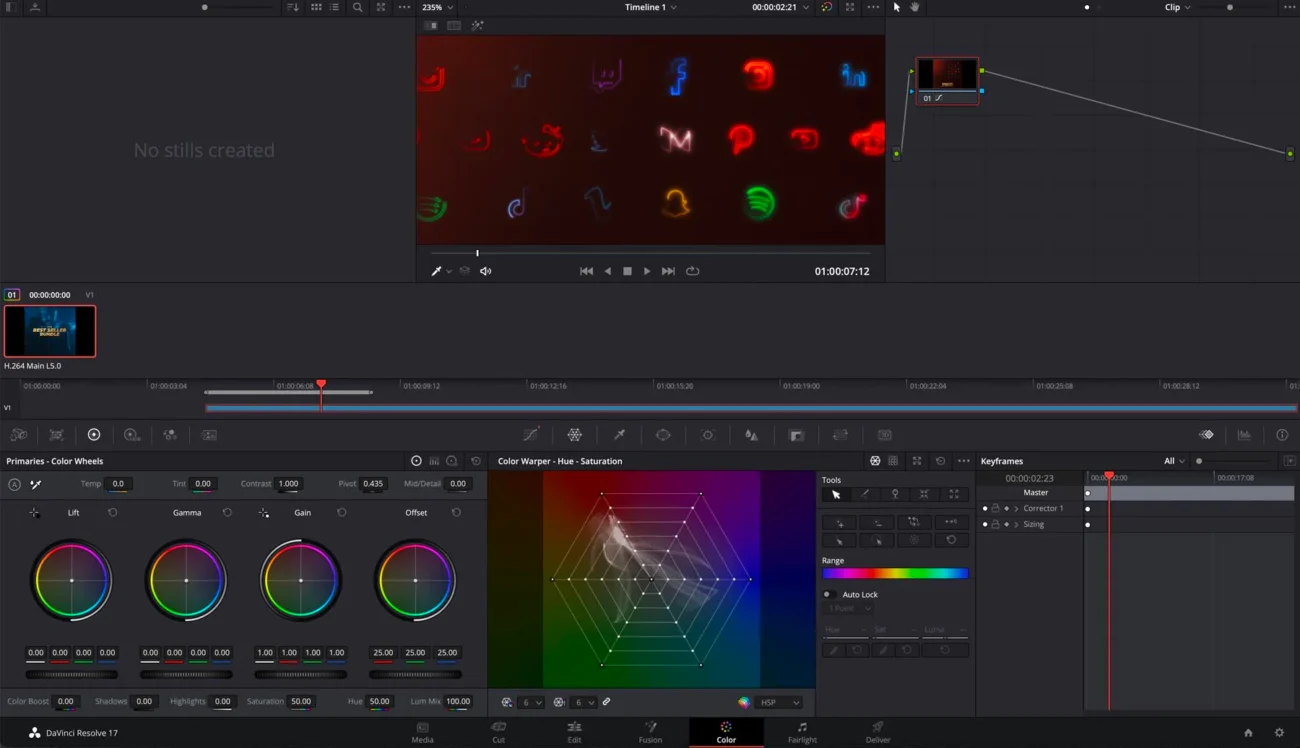Viewport: 1300px width, 748px height.
Task: Toggle the link hue and saturation resolution icon
Action: point(606,702)
